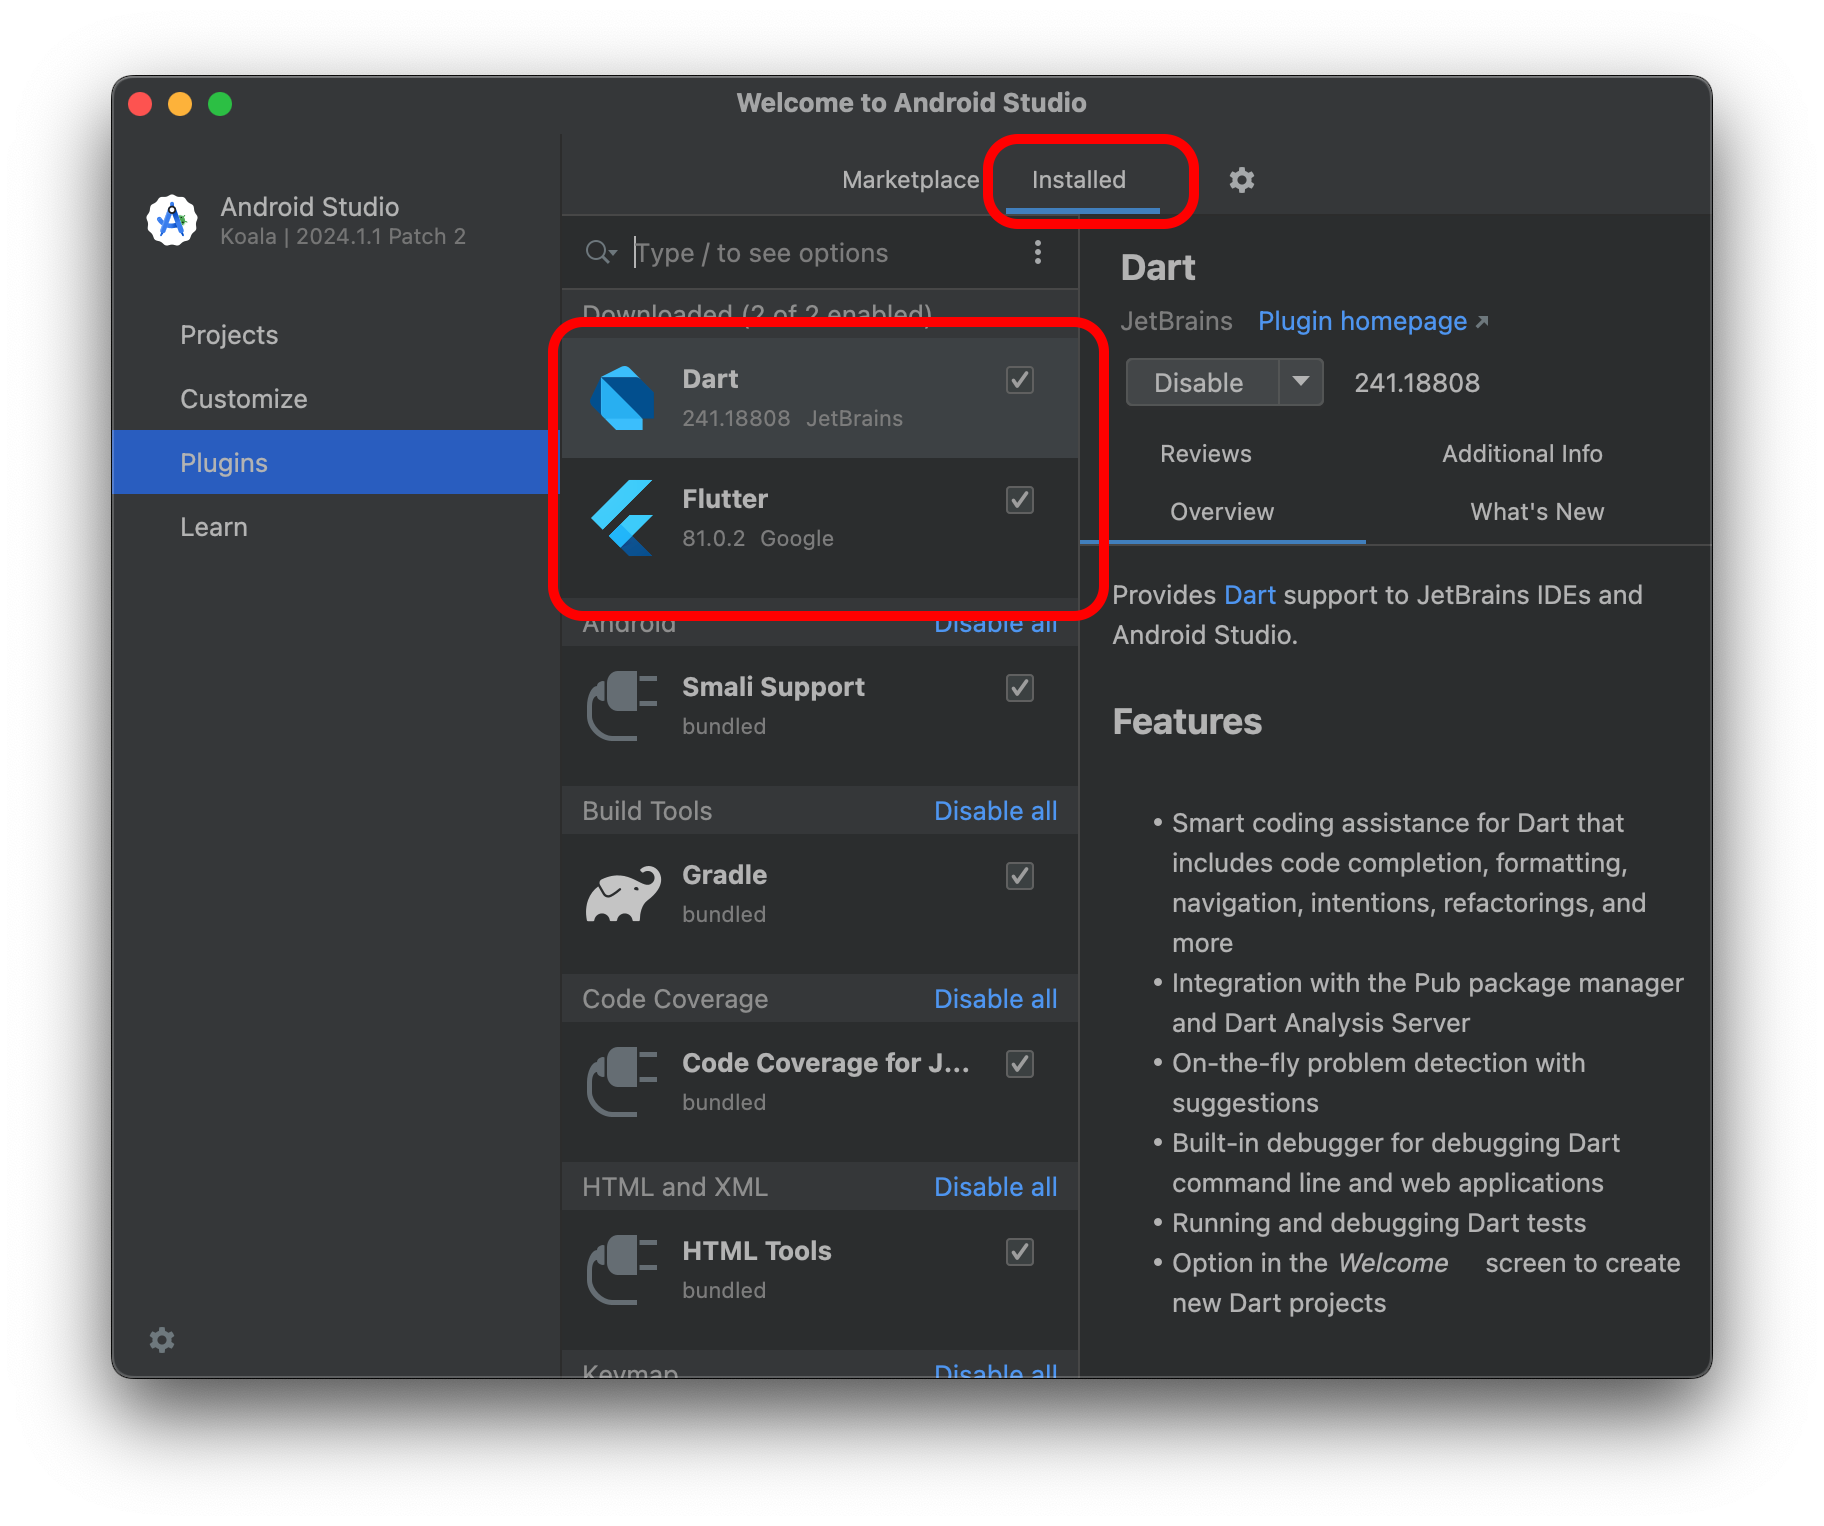Uncheck the Flutter plugin checkbox

(x=1020, y=500)
